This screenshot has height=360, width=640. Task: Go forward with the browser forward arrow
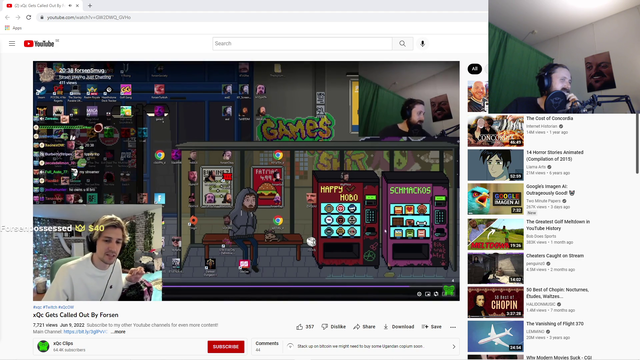pos(18,17)
